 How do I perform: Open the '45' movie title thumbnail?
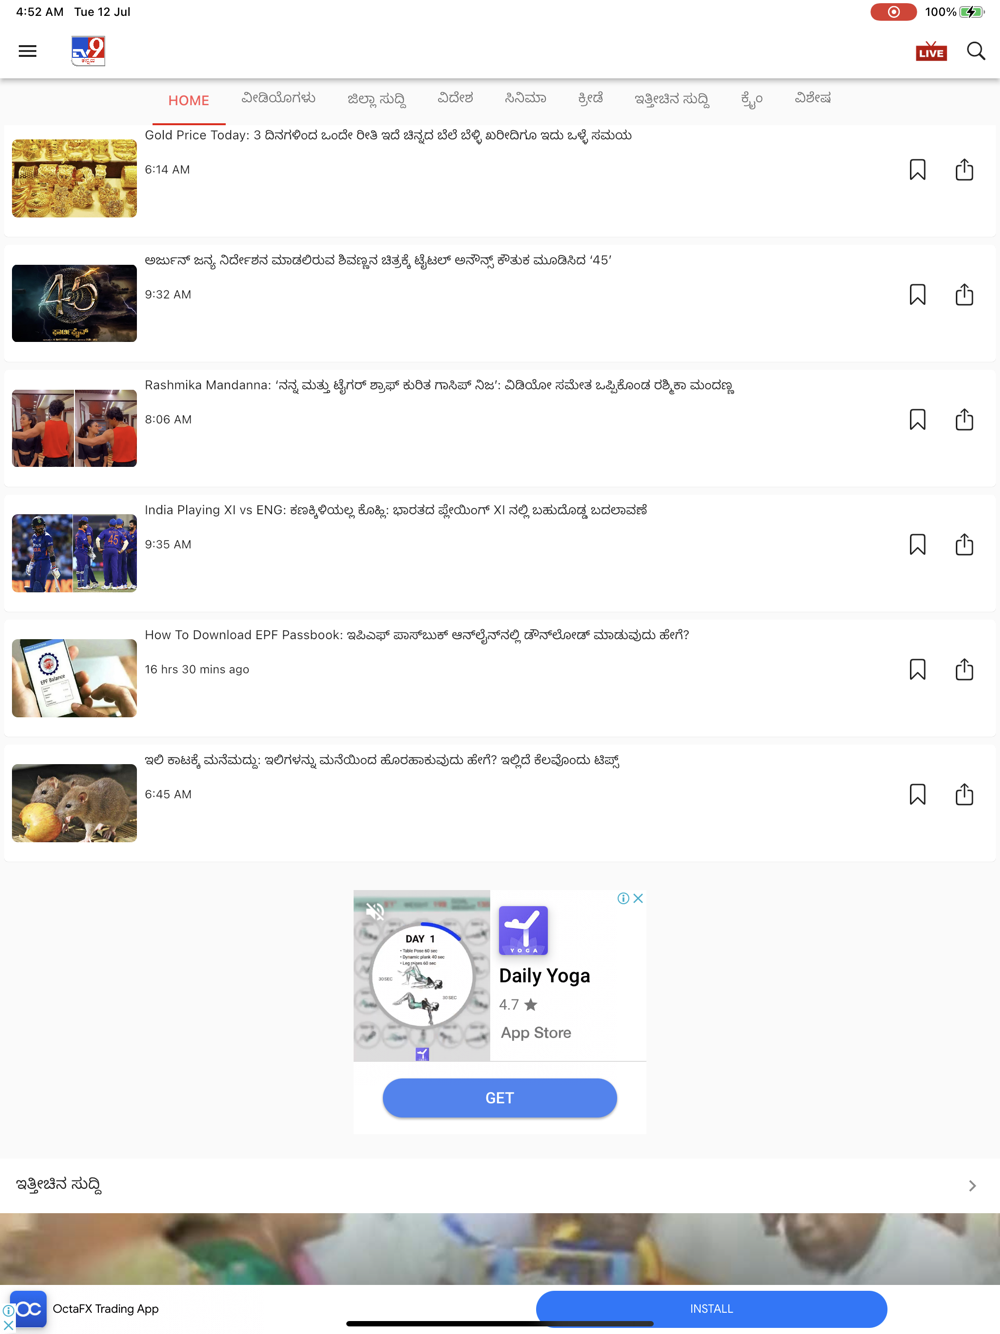(x=74, y=303)
